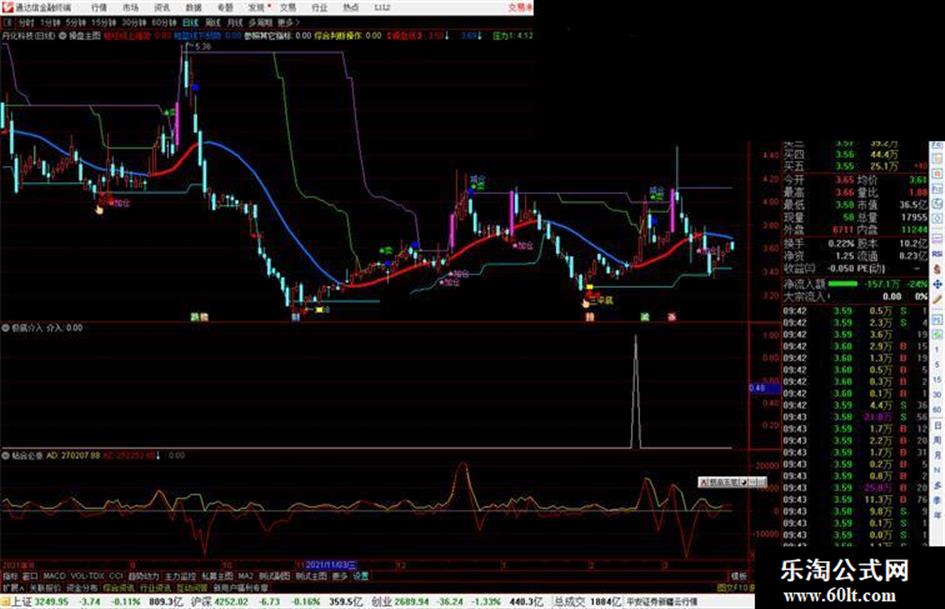Viewport: 945px width, 609px height.
Task: Open the 资金分布 bottom tab
Action: (81, 587)
